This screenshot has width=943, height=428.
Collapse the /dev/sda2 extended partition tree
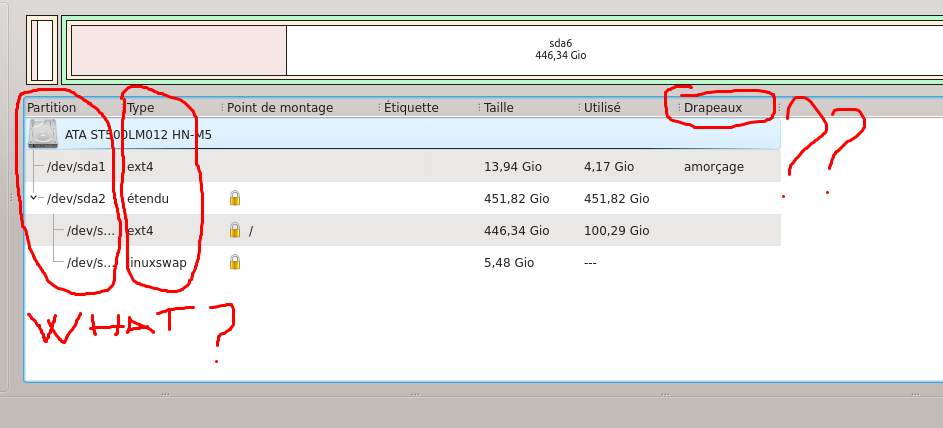pyautogui.click(x=33, y=198)
